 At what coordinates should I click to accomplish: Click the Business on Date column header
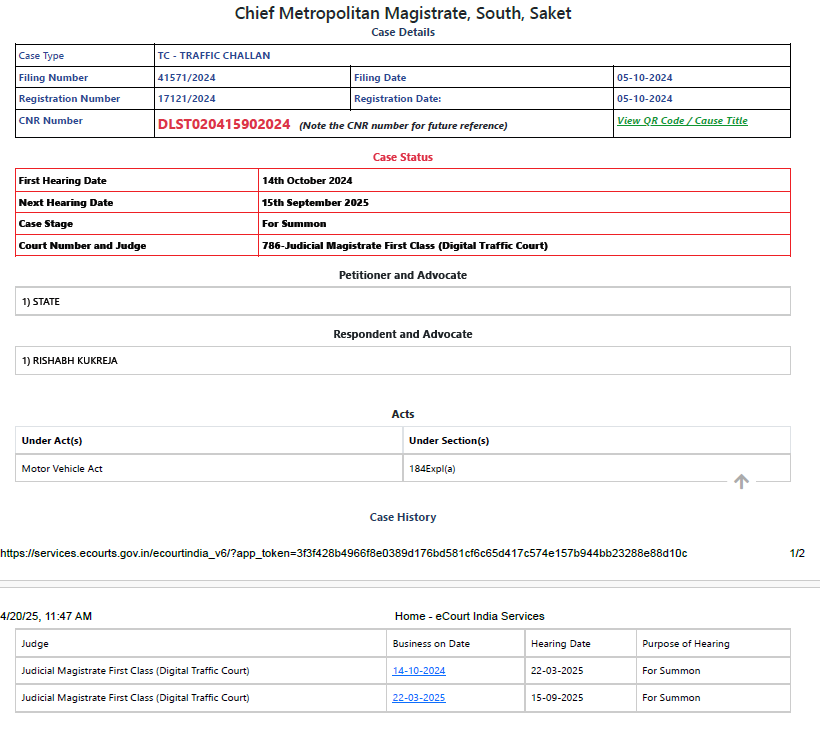click(431, 644)
